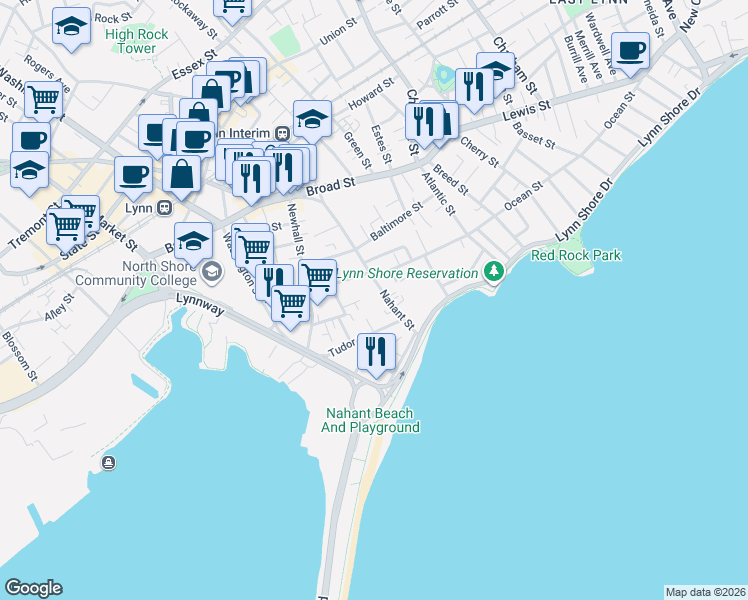Select the restaurant marker above Lewis St
Viewport: 748px width, 600px height.
(474, 88)
